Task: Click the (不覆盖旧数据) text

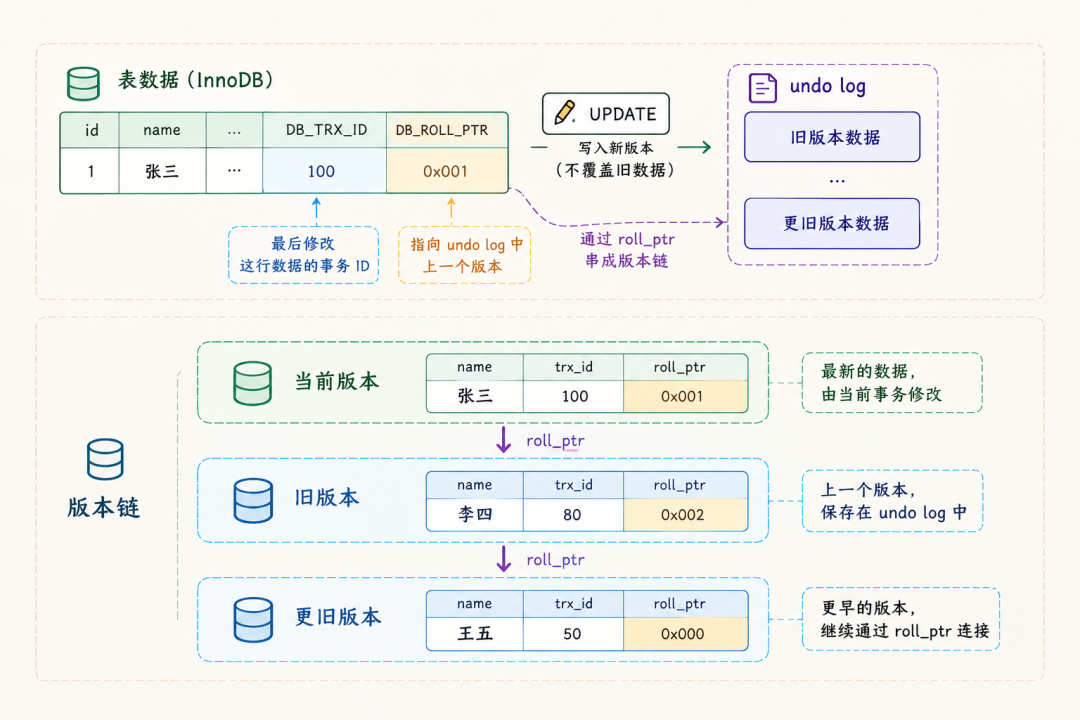Action: point(615,169)
